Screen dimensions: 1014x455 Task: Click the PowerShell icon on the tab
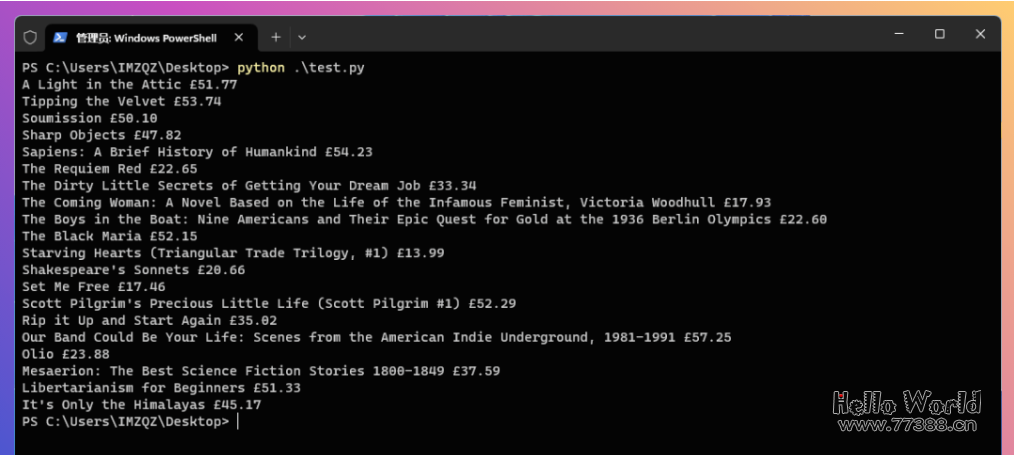pos(60,37)
